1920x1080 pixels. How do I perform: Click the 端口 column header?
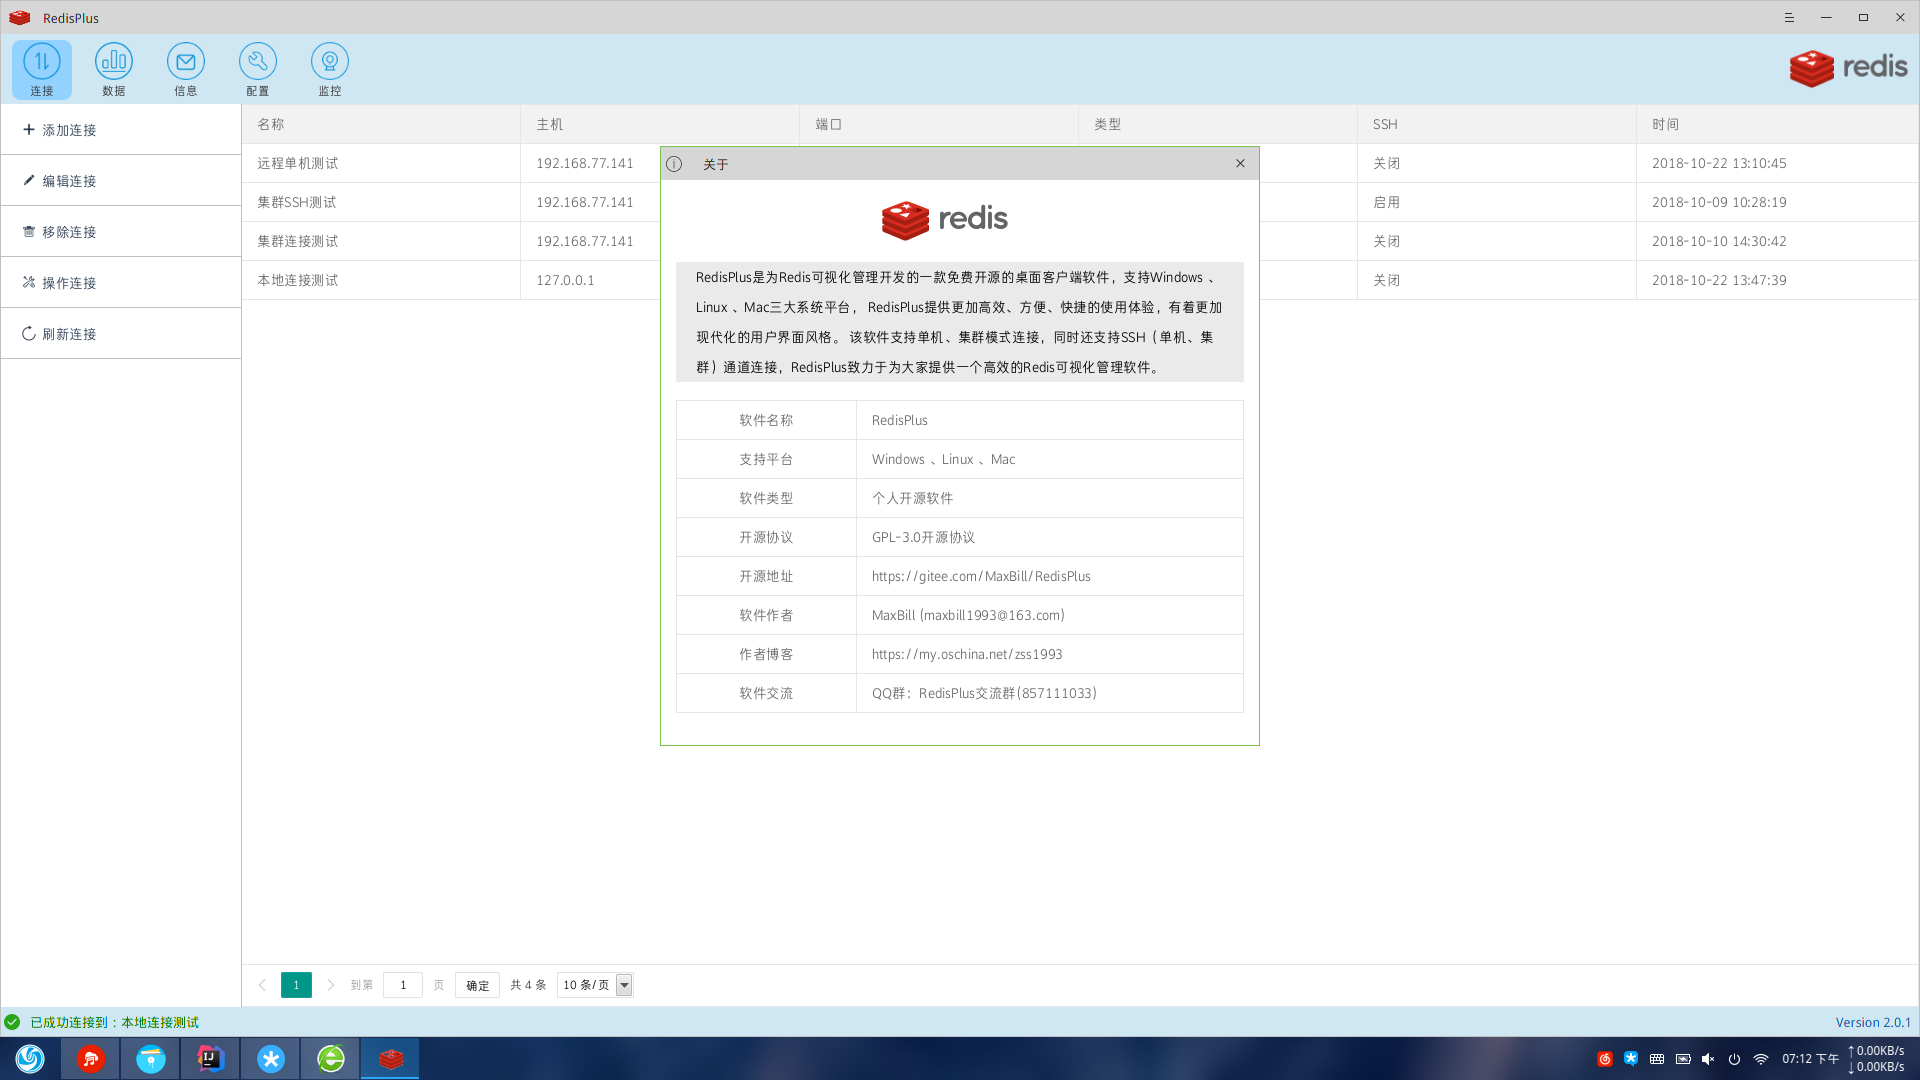click(939, 124)
